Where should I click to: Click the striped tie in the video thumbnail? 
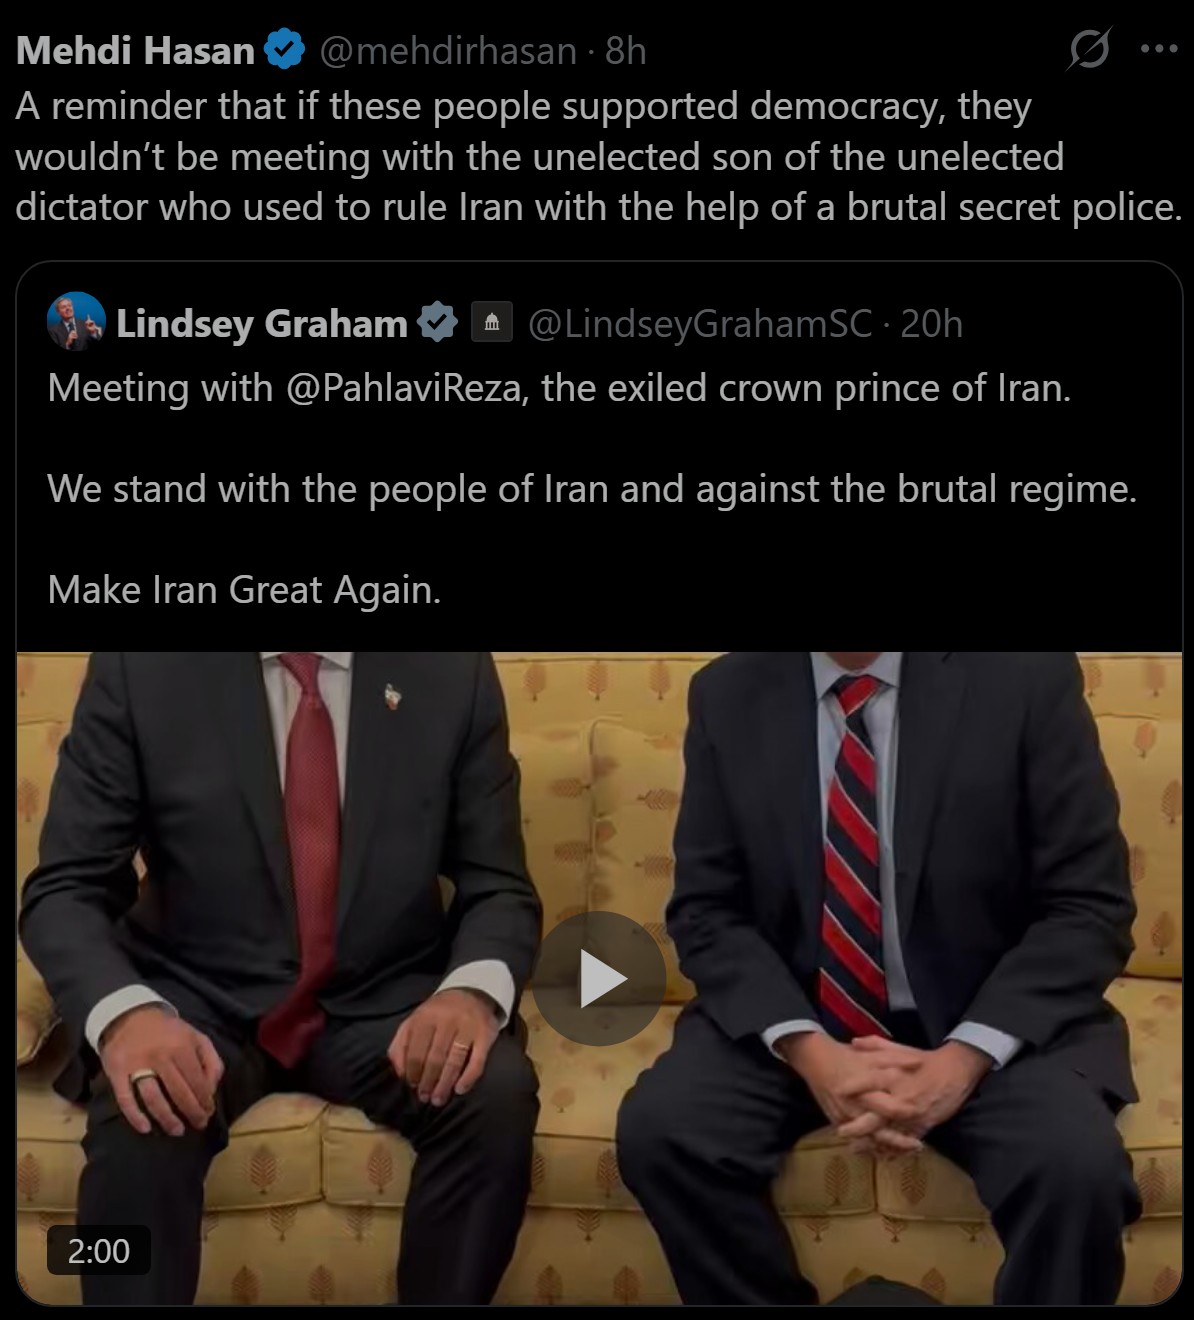pos(852,855)
